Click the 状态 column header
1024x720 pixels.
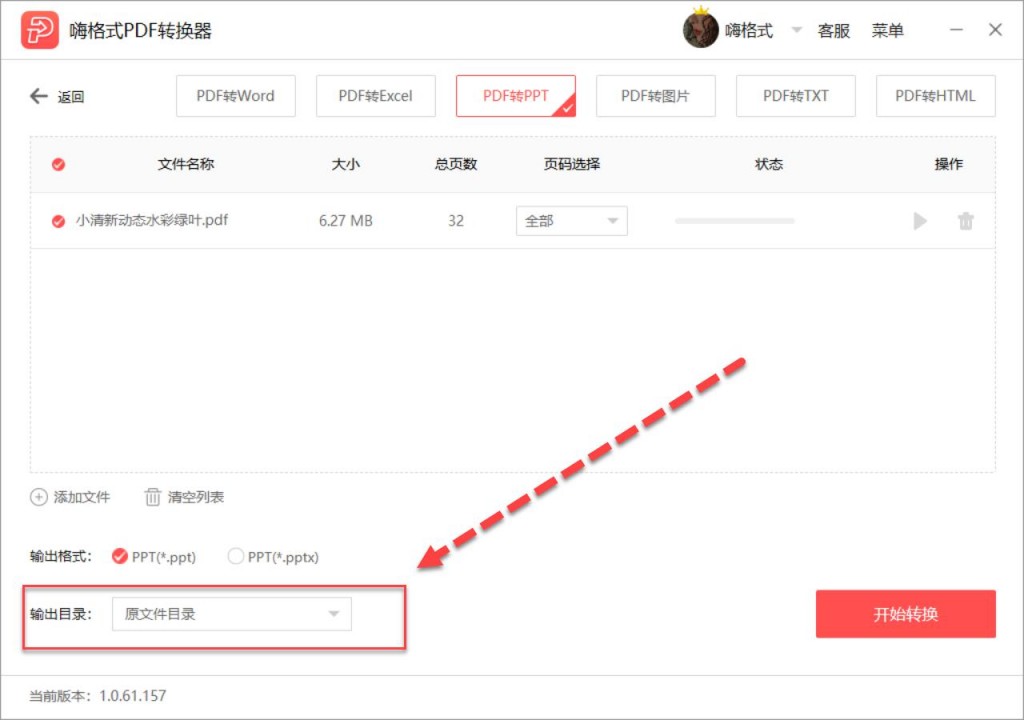[769, 164]
